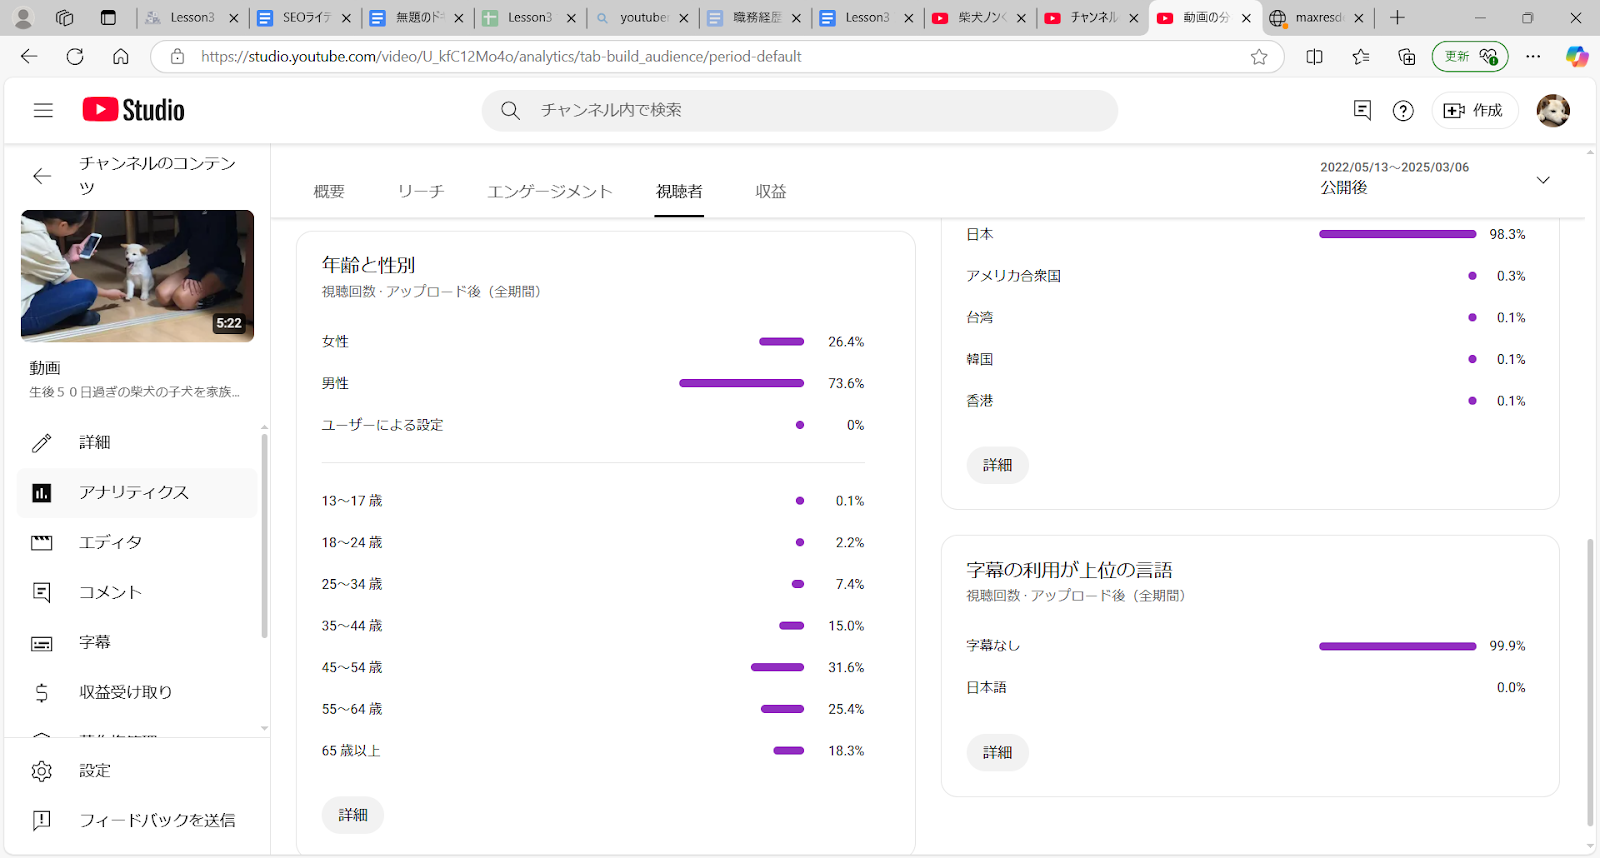Switch to browser tab SEOライテ
Viewport: 1600px width, 858px height.
click(305, 18)
